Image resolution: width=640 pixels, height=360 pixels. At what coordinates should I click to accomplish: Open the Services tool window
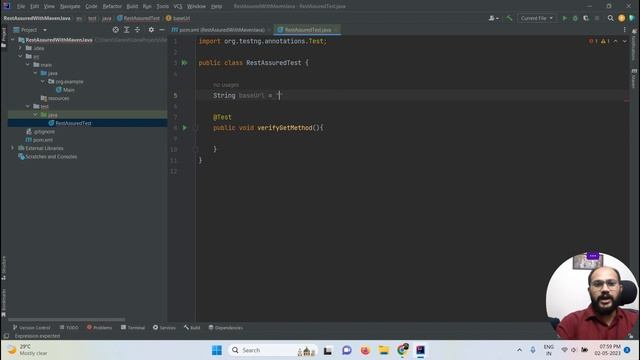coord(164,327)
